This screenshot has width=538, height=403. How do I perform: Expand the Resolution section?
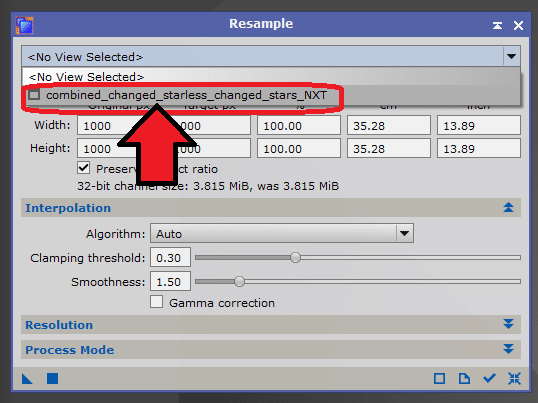coord(508,324)
